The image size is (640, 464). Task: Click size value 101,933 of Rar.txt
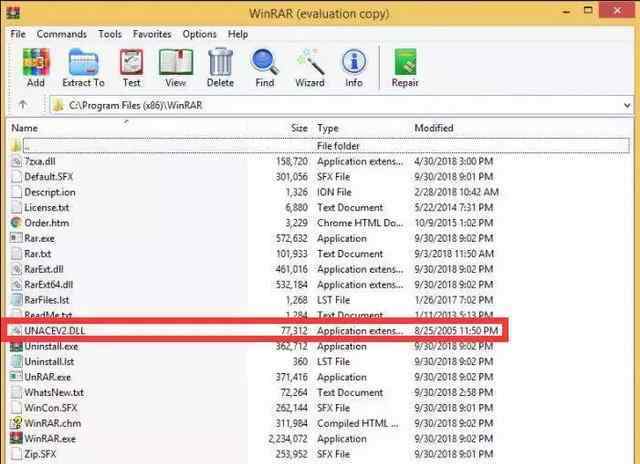pyautogui.click(x=292, y=254)
